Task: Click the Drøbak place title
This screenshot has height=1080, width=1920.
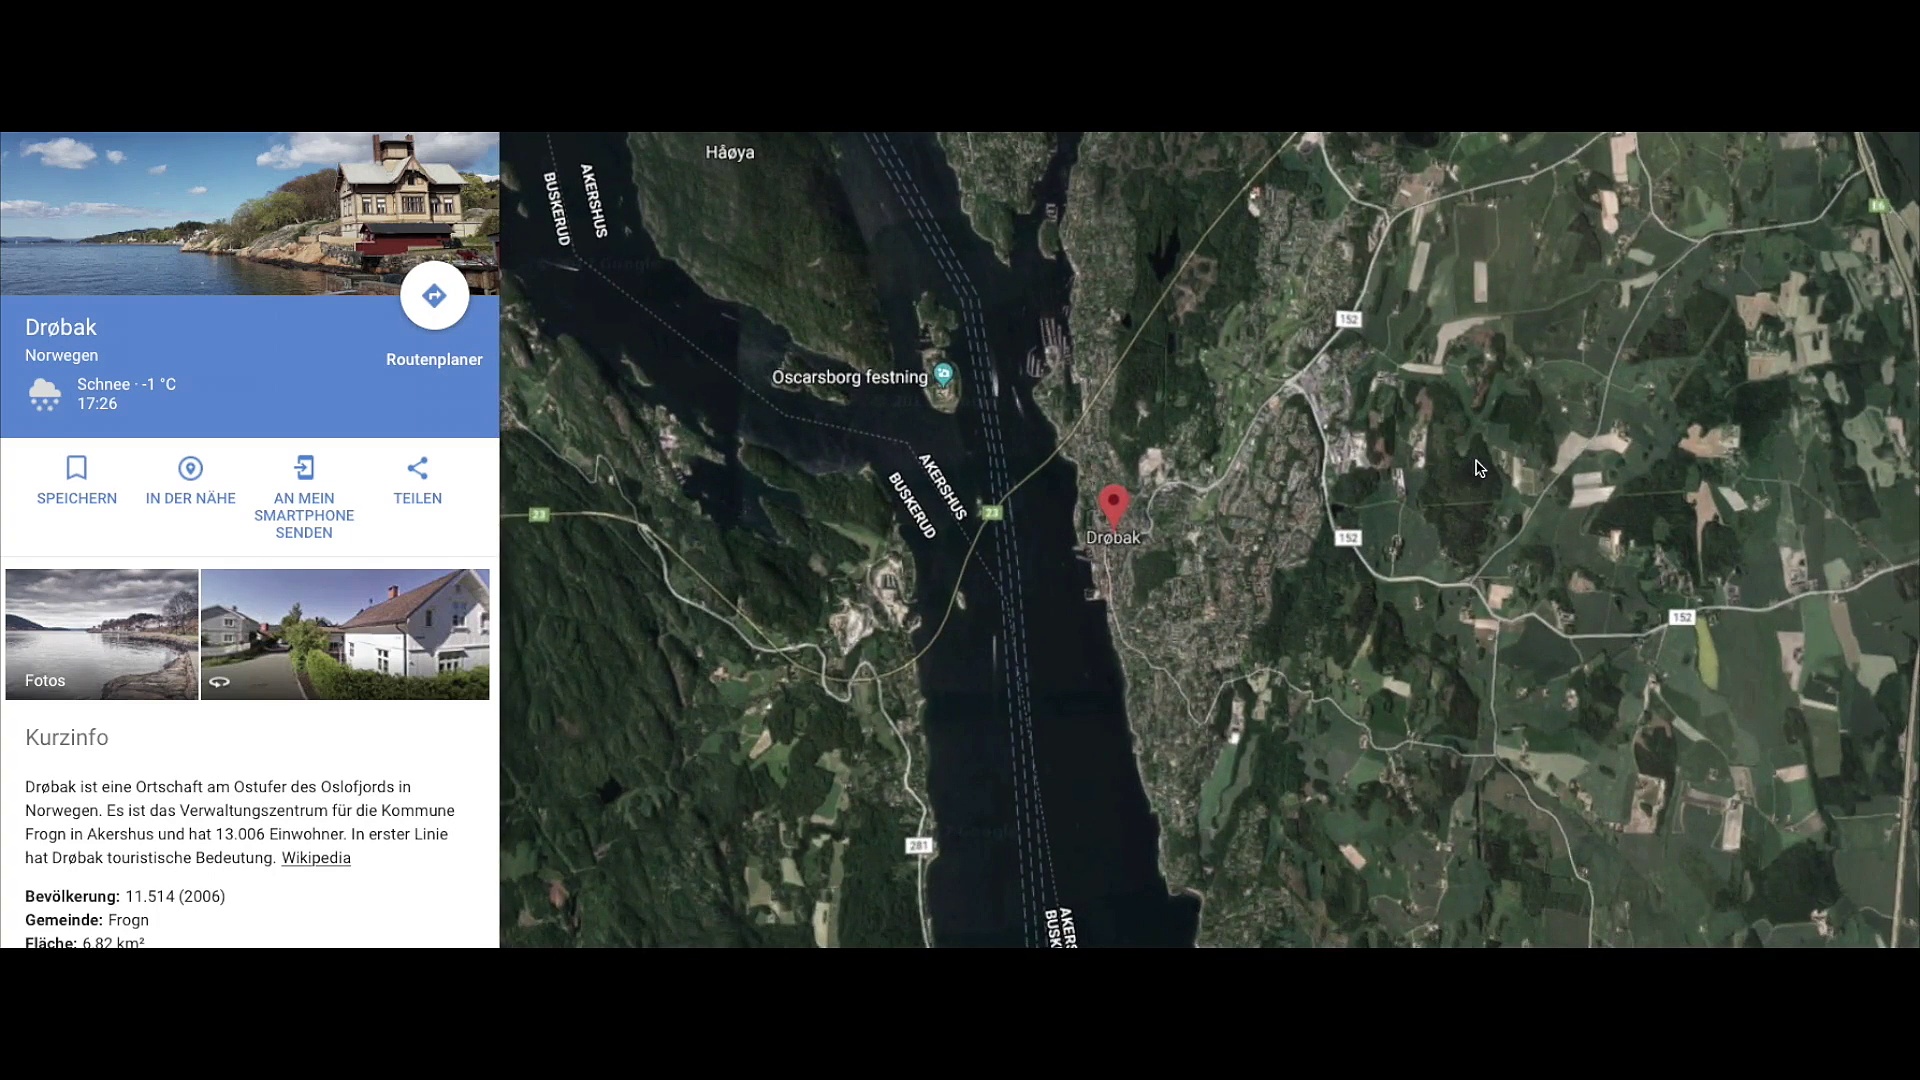Action: (x=61, y=328)
